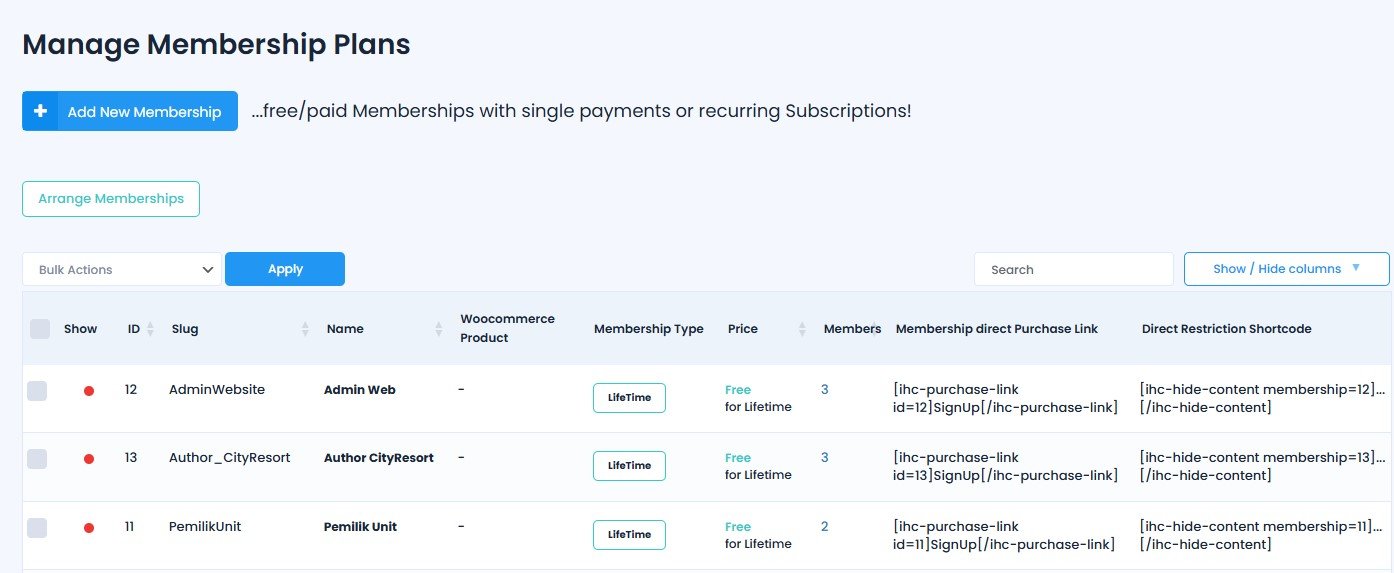
Task: Sort table by Slug column arrows
Action: (x=305, y=329)
